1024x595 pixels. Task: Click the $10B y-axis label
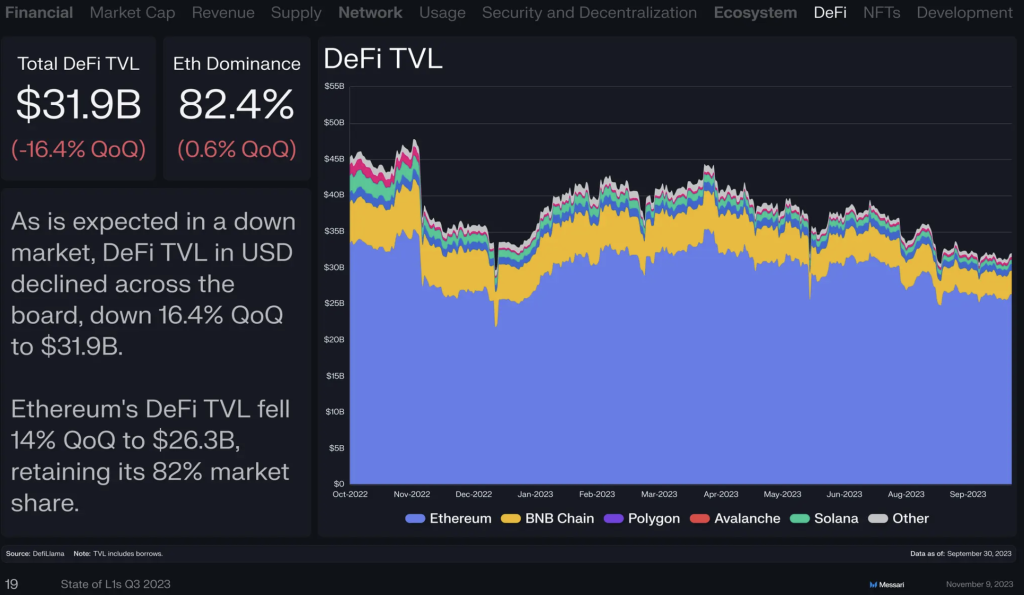pyautogui.click(x=334, y=411)
